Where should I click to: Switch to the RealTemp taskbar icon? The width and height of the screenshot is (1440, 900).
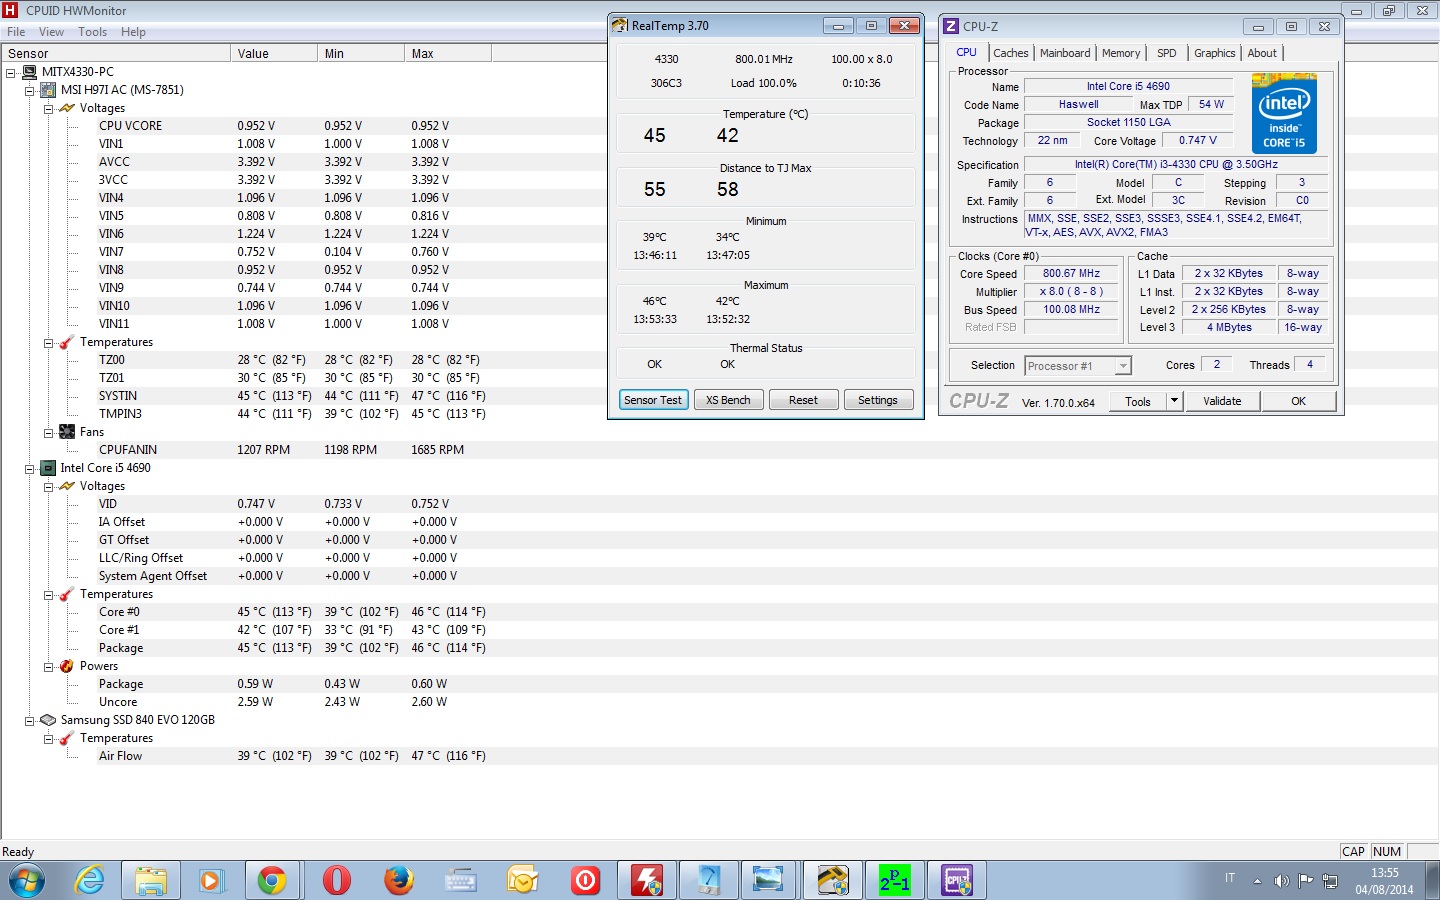tap(832, 880)
